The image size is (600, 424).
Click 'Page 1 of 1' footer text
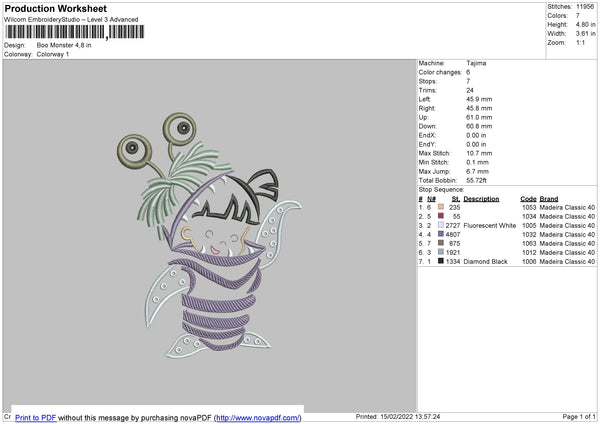click(579, 417)
